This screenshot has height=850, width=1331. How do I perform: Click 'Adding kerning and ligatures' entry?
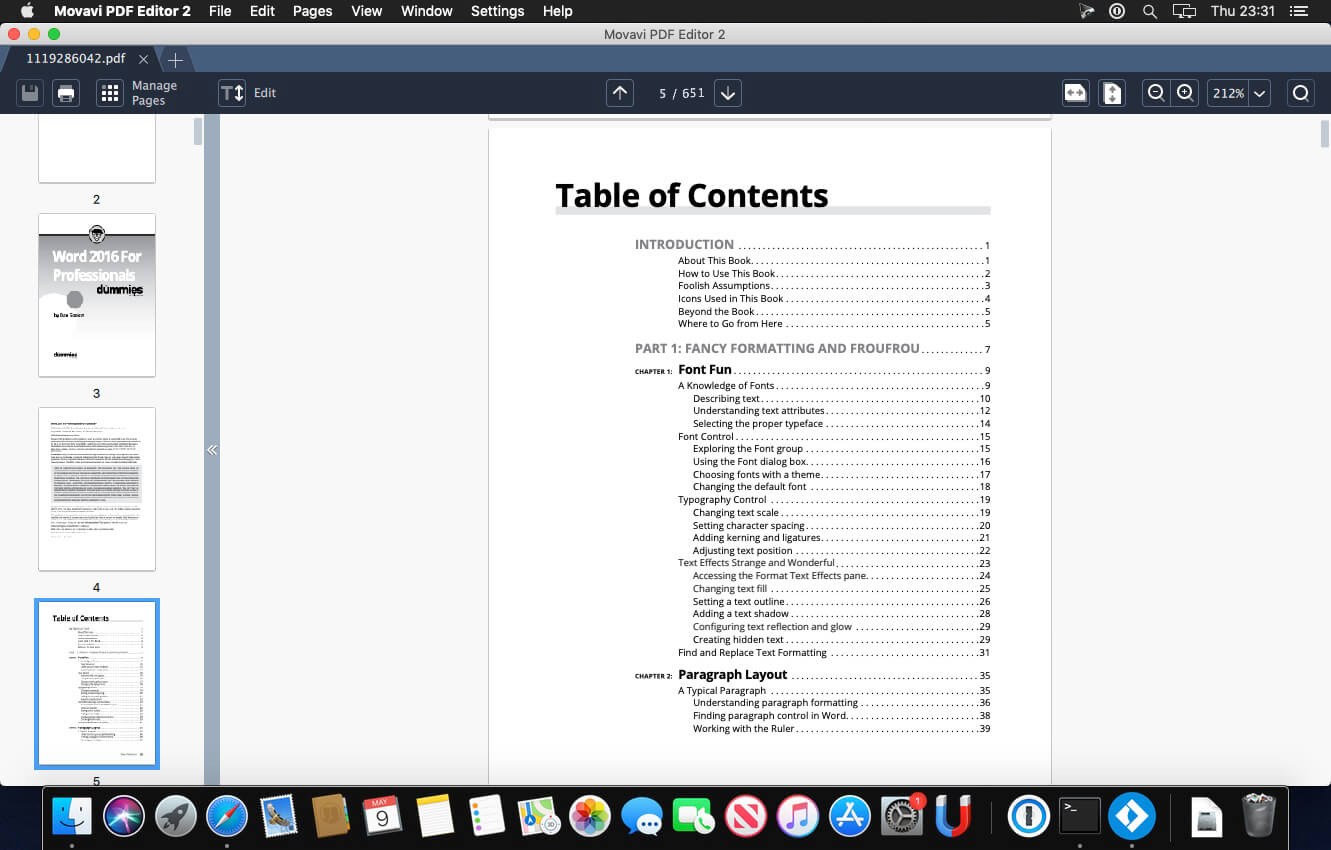757,538
